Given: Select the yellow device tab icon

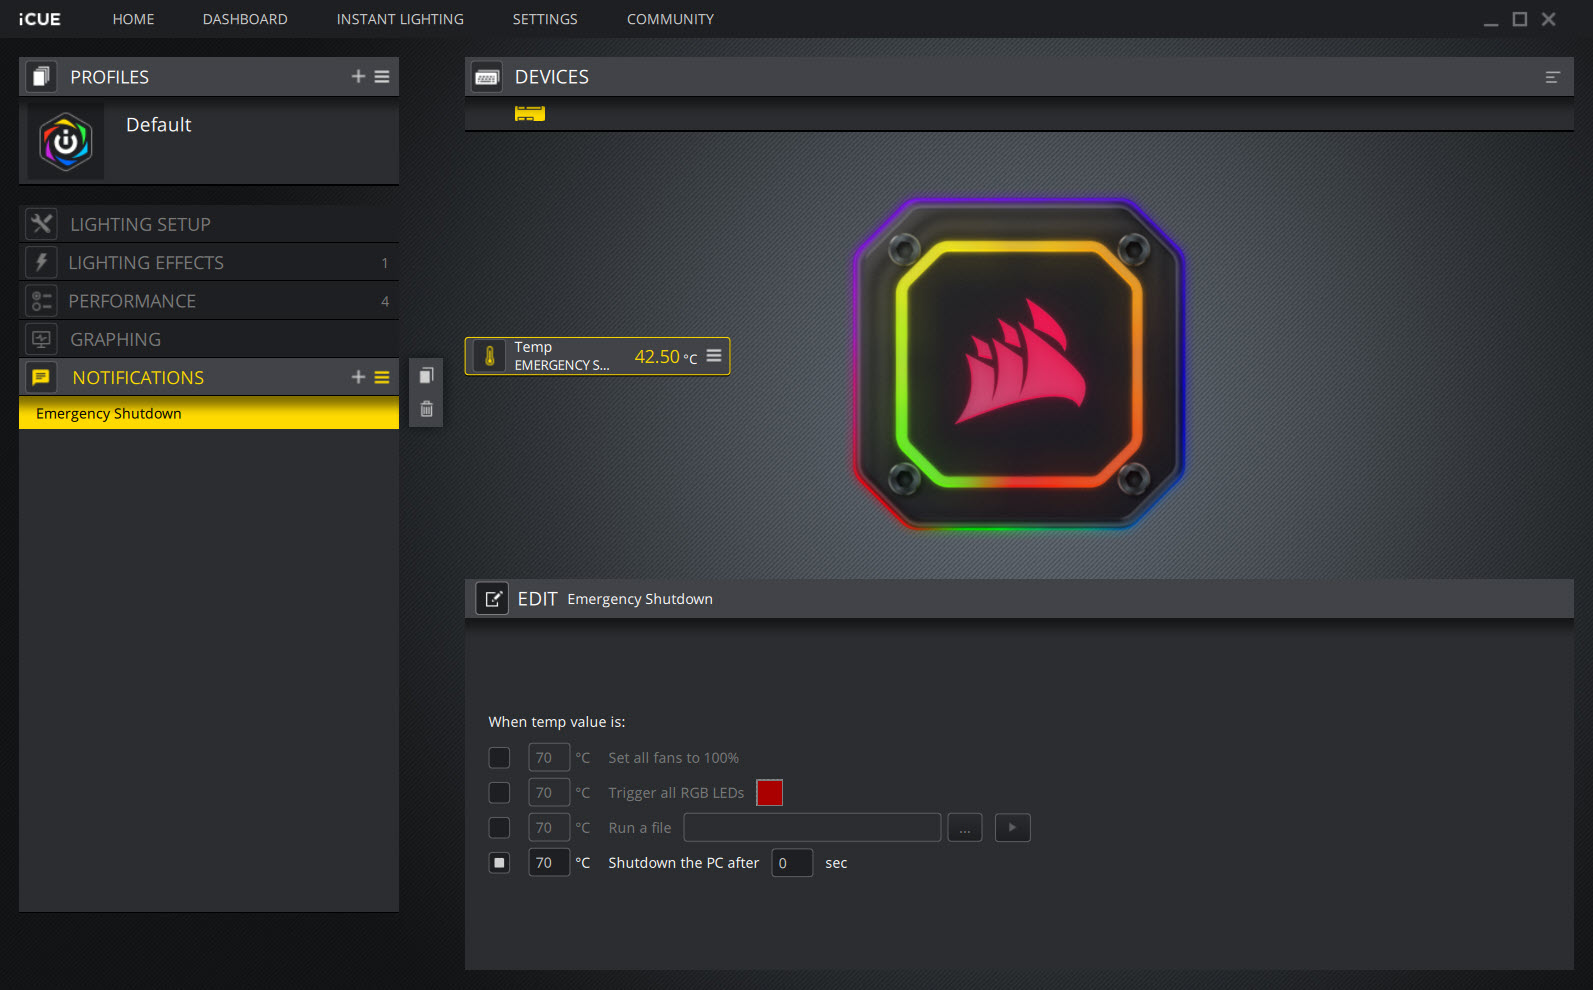Looking at the screenshot, I should click(530, 113).
